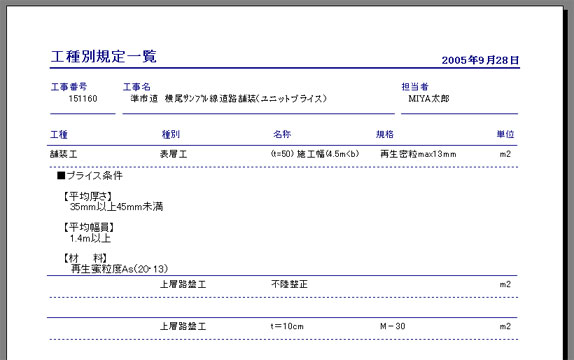Image resolution: width=574 pixels, height=360 pixels.
Task: Select the construction name text with ユニットプライス
Action: click(228, 99)
